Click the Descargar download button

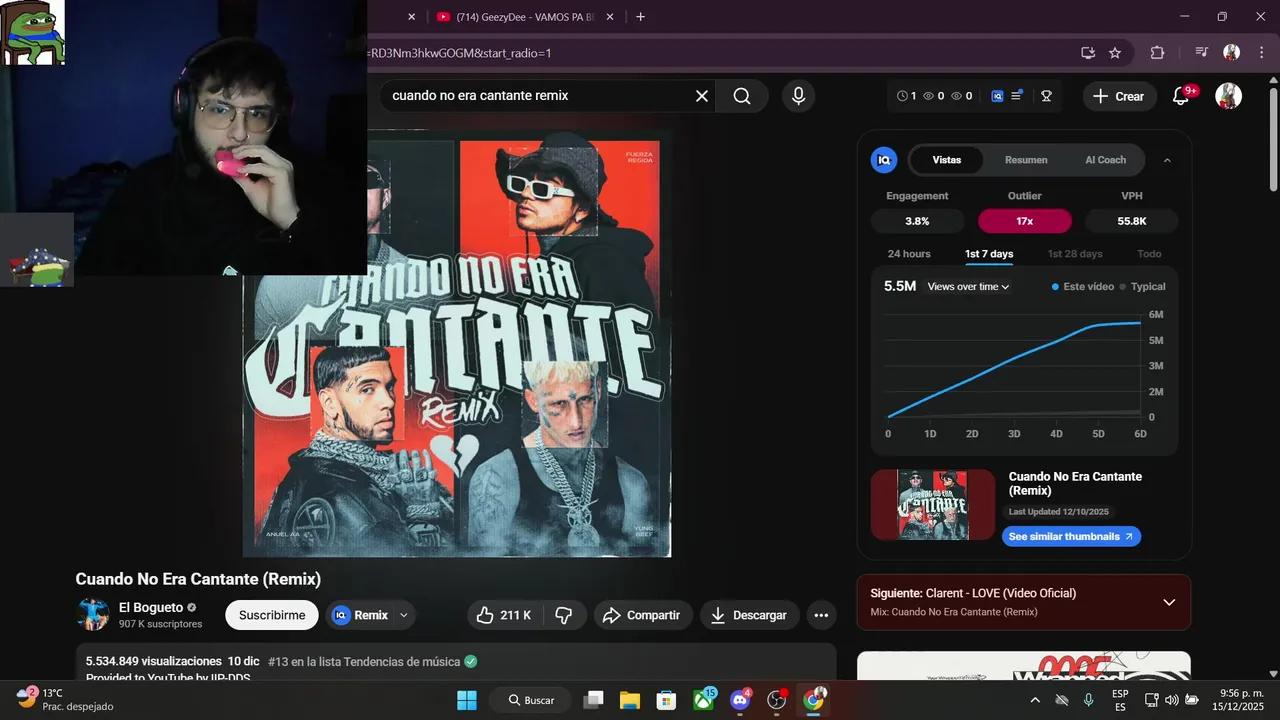tap(749, 615)
